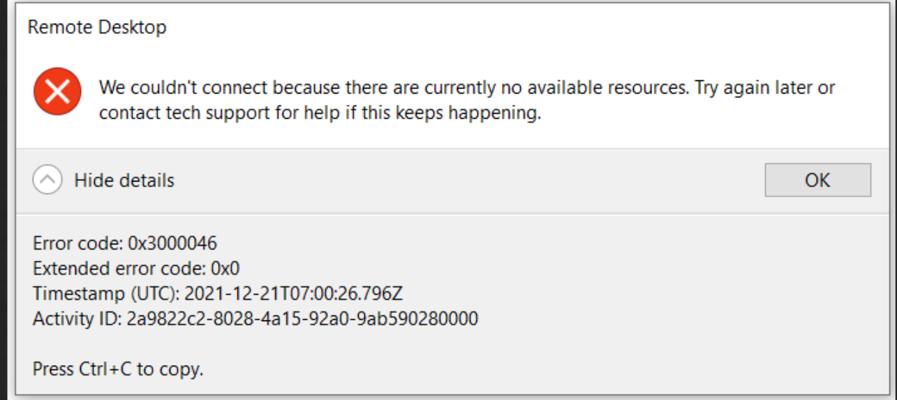Click the Remote Desktop title text
897x400 pixels.
[97, 28]
